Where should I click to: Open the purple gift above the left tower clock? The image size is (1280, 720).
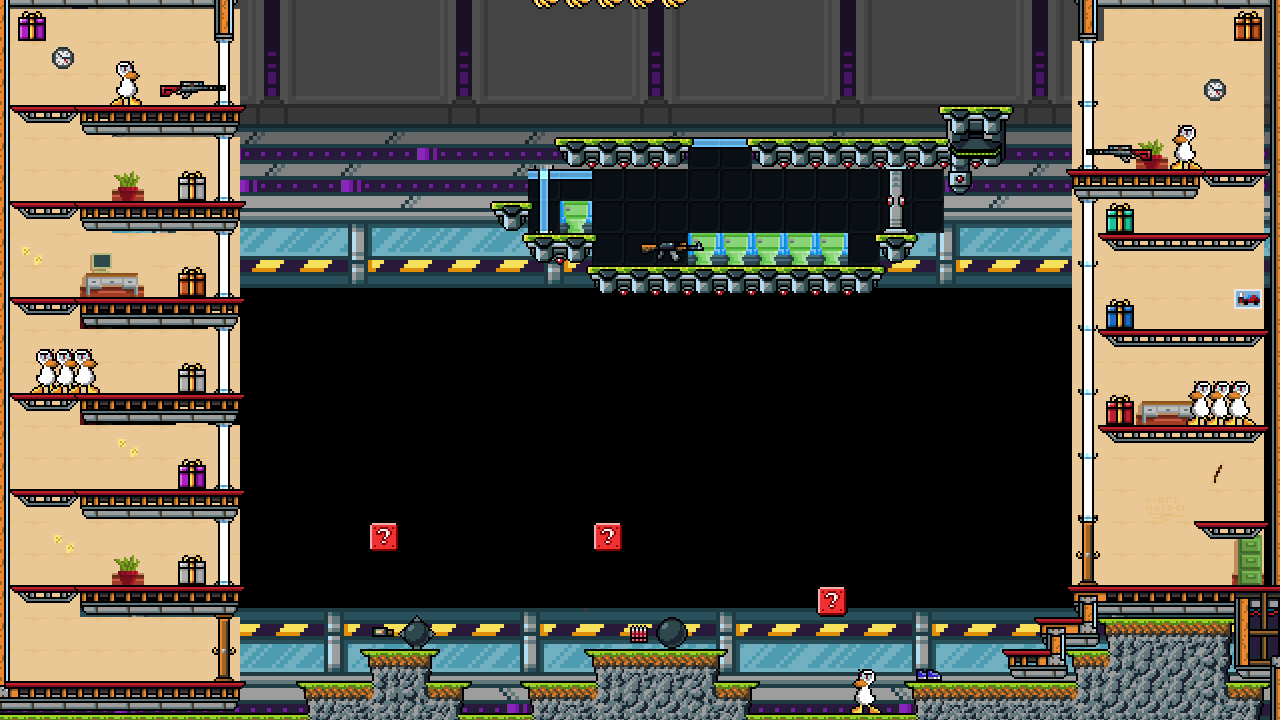coord(32,26)
